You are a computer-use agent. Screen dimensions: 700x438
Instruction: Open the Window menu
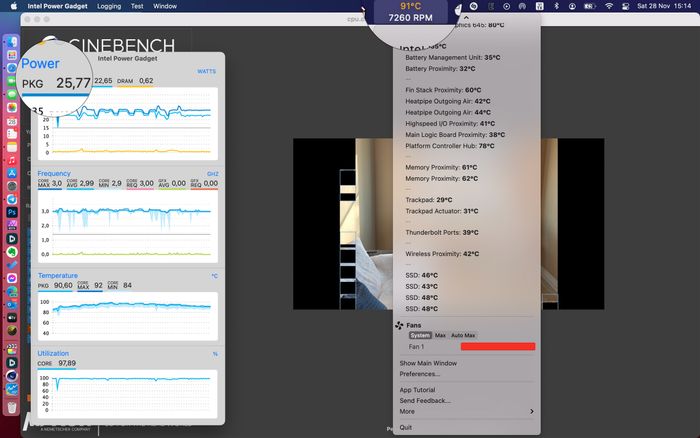[165, 6]
